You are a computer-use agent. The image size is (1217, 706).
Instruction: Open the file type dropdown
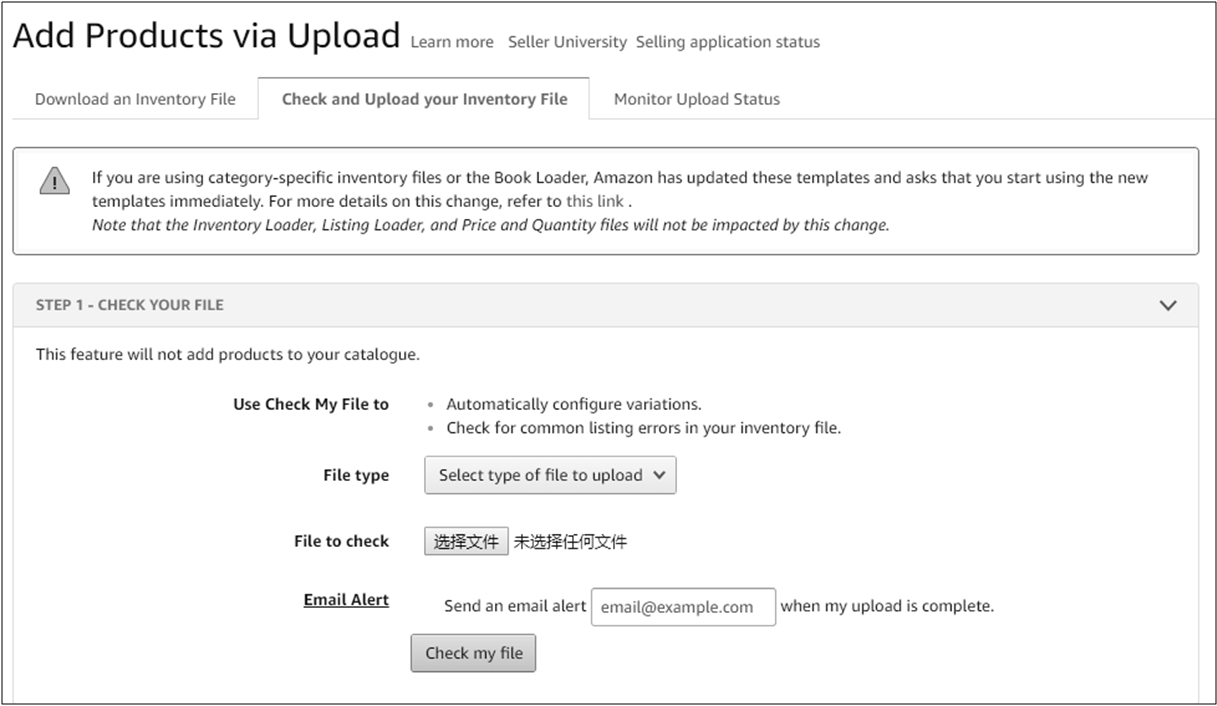pyautogui.click(x=550, y=475)
